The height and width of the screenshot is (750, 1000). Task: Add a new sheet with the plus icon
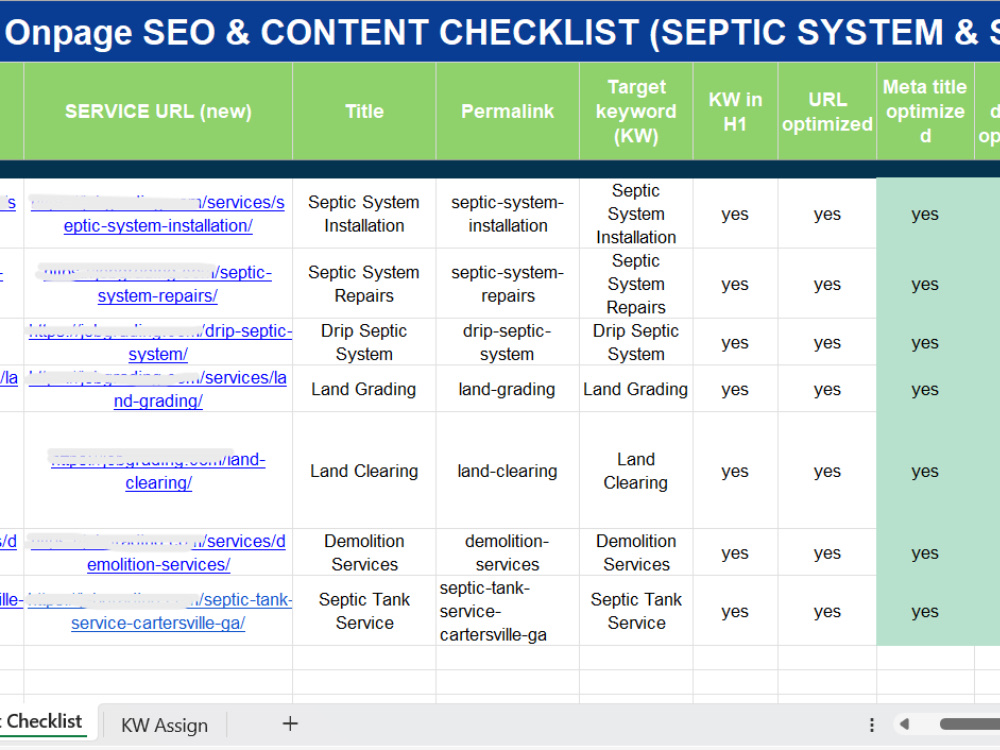pos(290,724)
